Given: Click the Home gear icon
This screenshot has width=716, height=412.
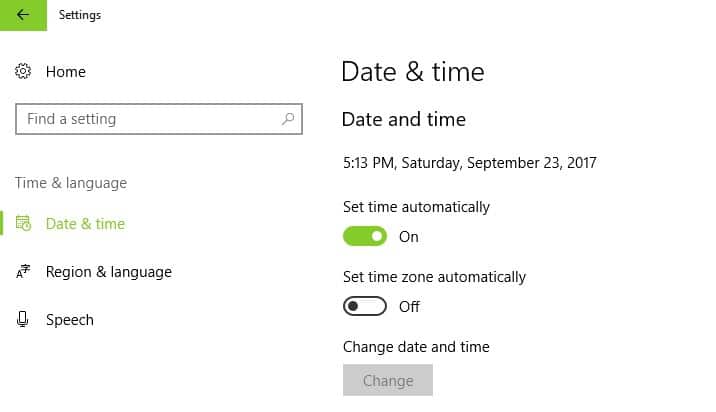Looking at the screenshot, I should 23,72.
